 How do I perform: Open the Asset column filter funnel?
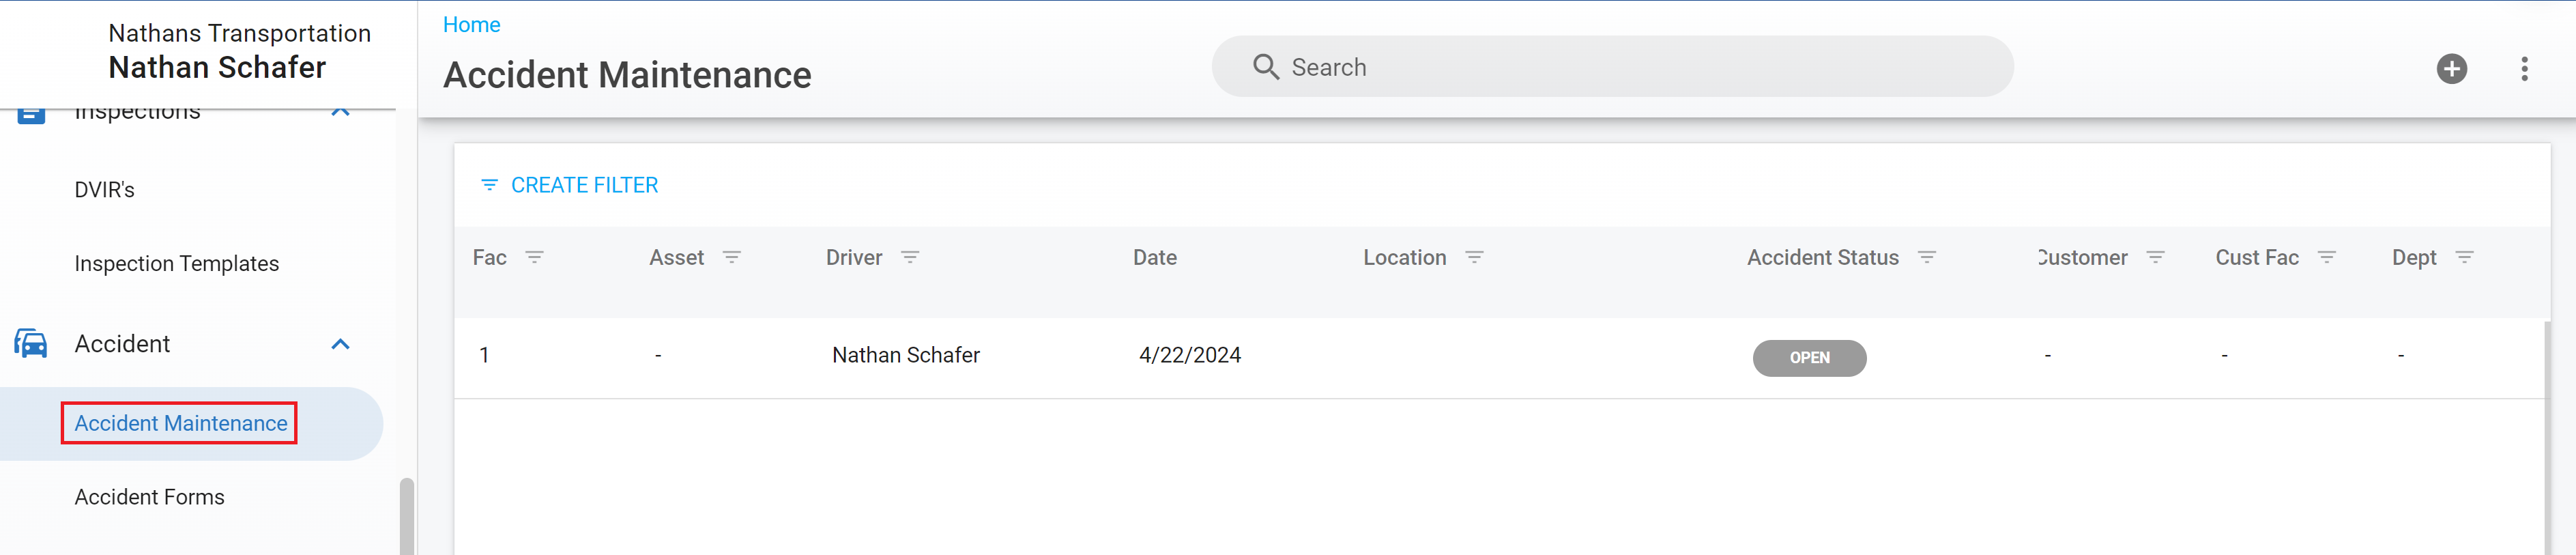pyautogui.click(x=733, y=257)
